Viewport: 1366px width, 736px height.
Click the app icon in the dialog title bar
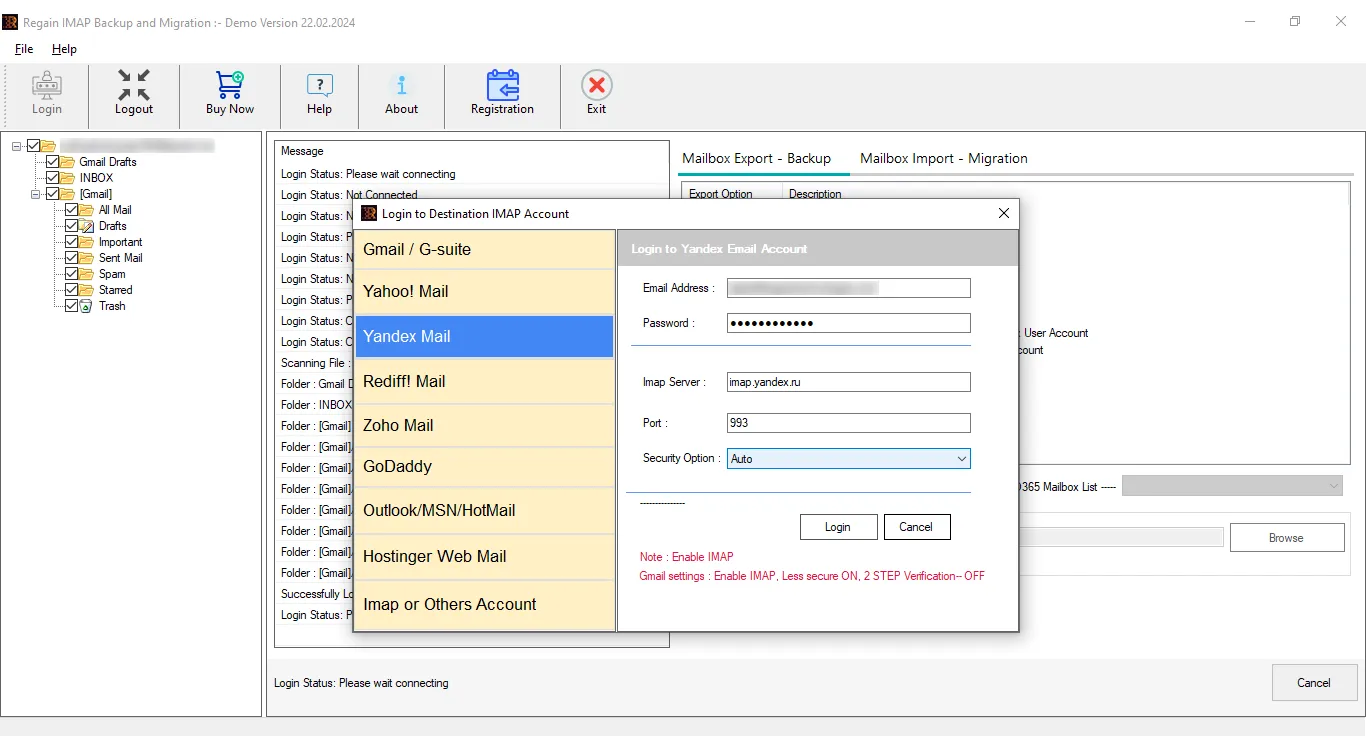coord(369,213)
